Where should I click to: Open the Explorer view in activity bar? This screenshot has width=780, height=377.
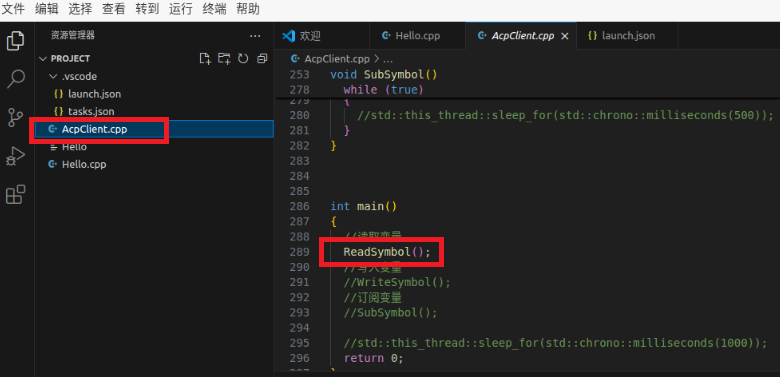[x=16, y=41]
